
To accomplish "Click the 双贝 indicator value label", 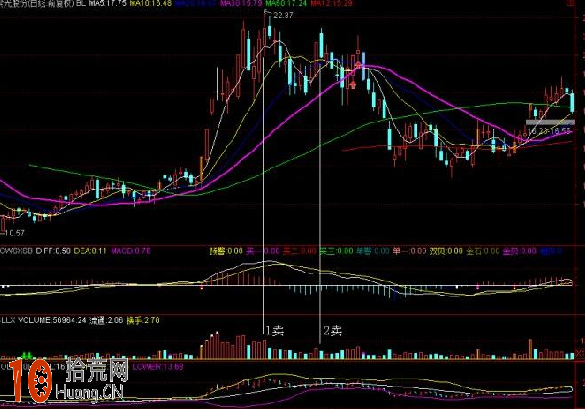I will tap(446, 251).
